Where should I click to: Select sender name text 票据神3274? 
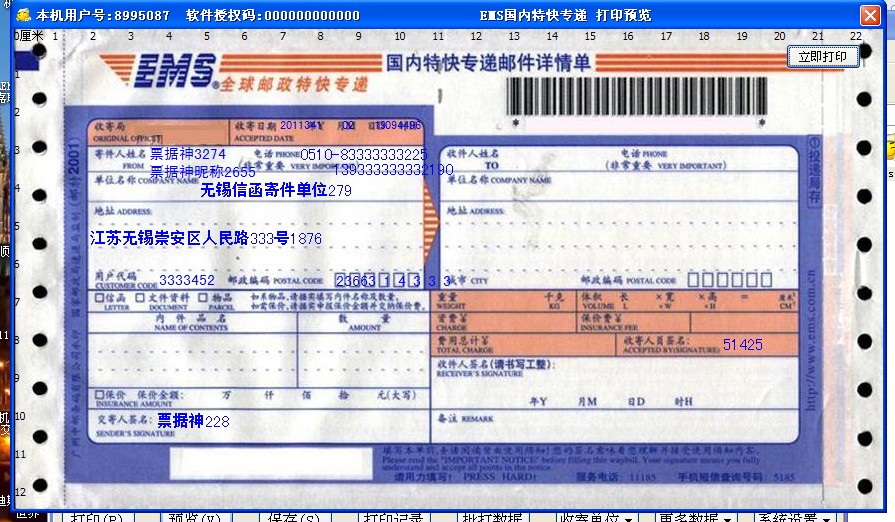(x=188, y=154)
